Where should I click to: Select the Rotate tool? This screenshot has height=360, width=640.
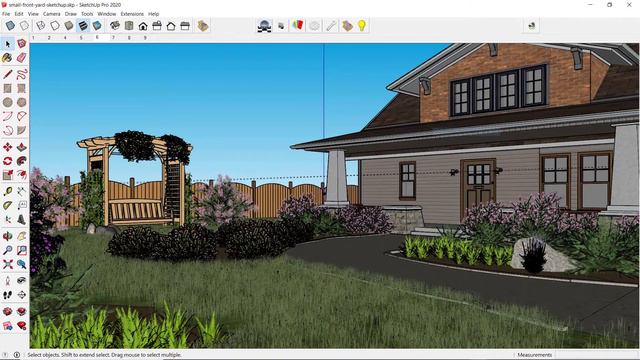tap(8, 161)
